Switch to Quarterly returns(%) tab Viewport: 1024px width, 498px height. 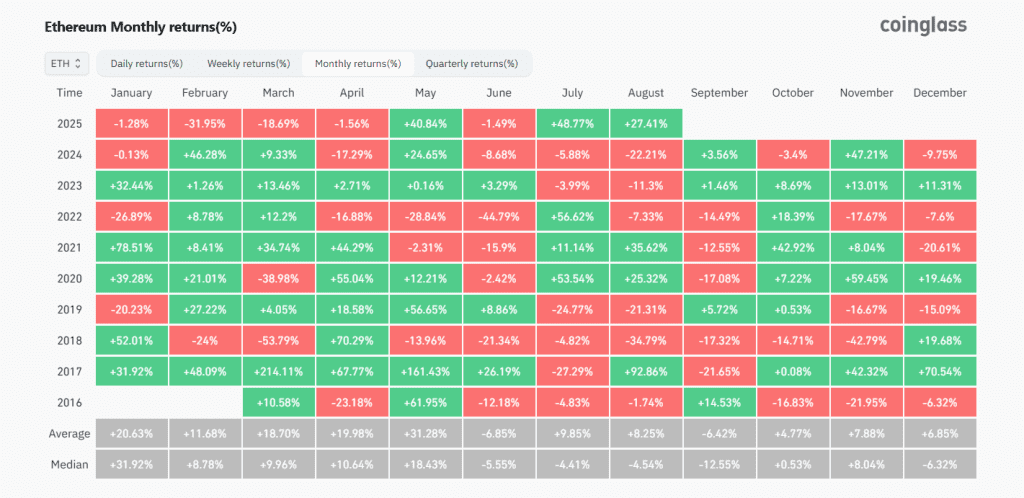click(x=472, y=64)
